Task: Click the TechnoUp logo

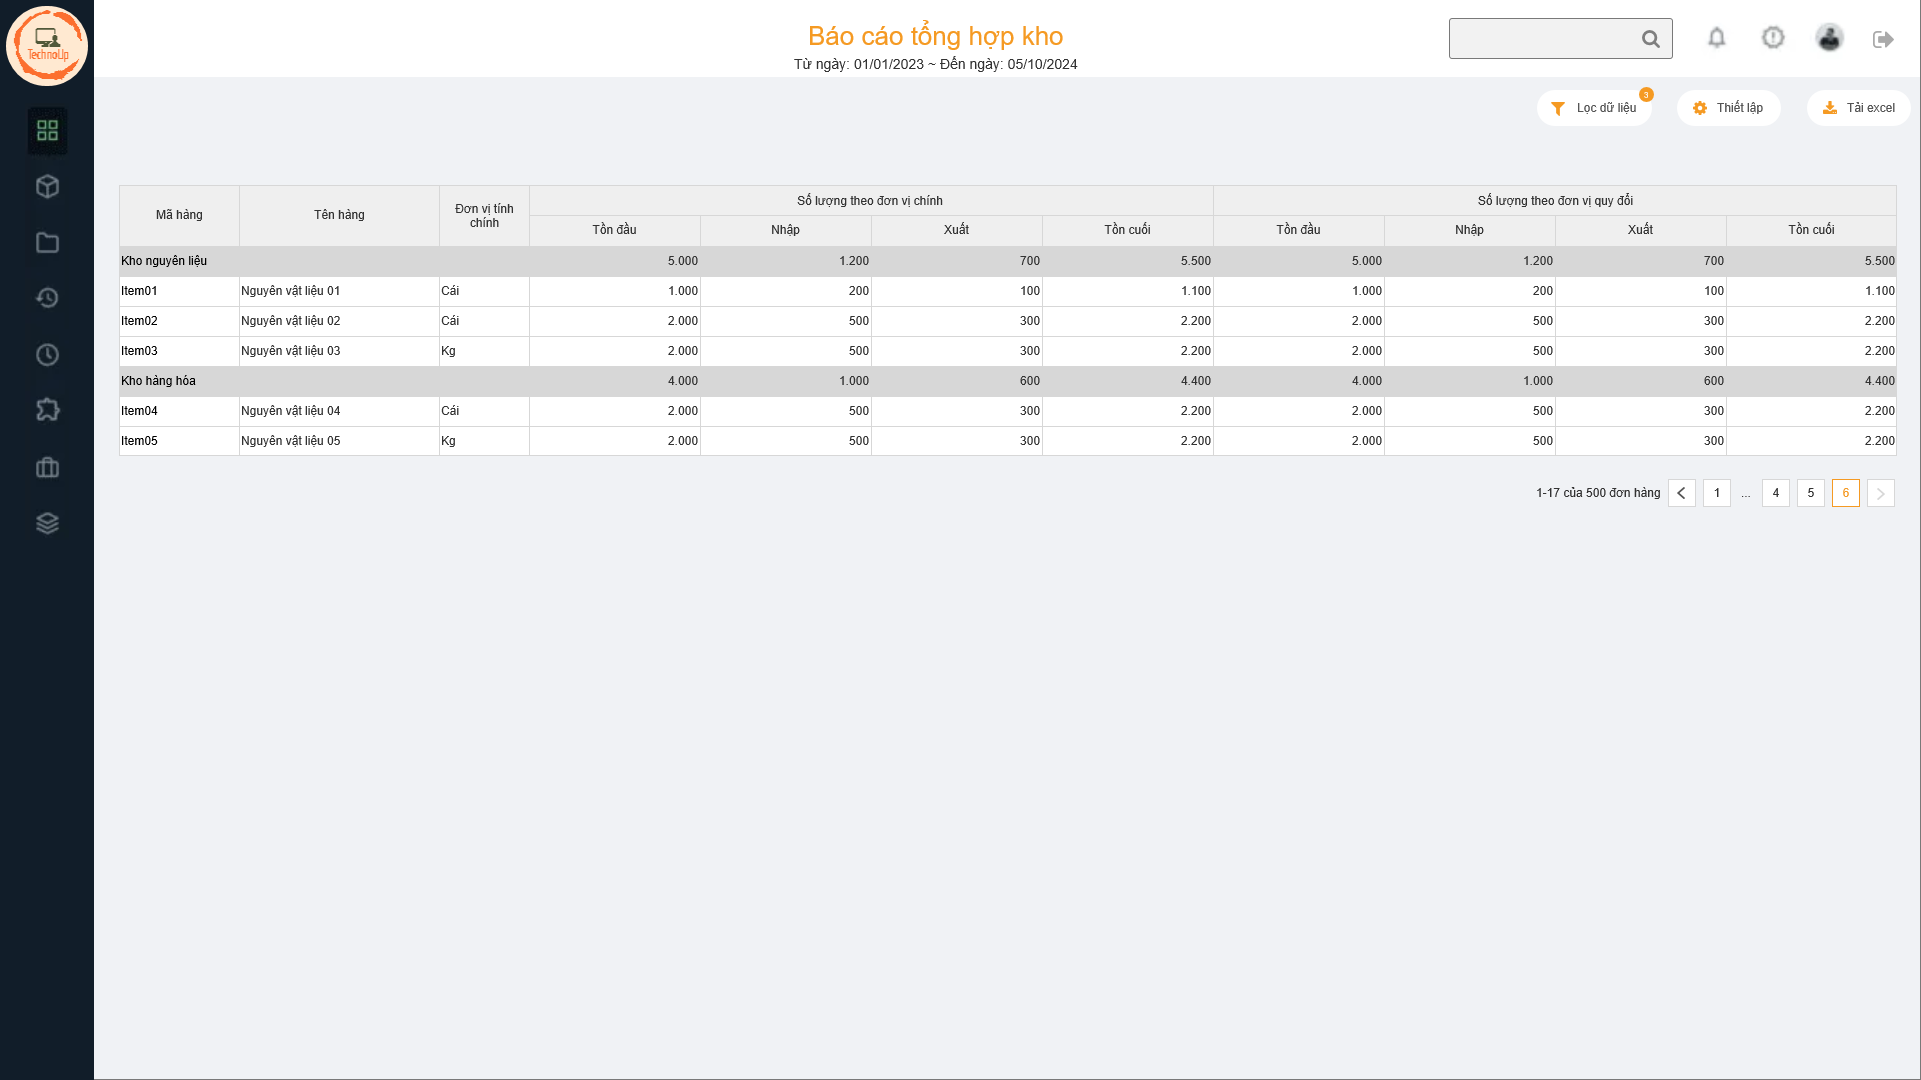Action: click(47, 46)
